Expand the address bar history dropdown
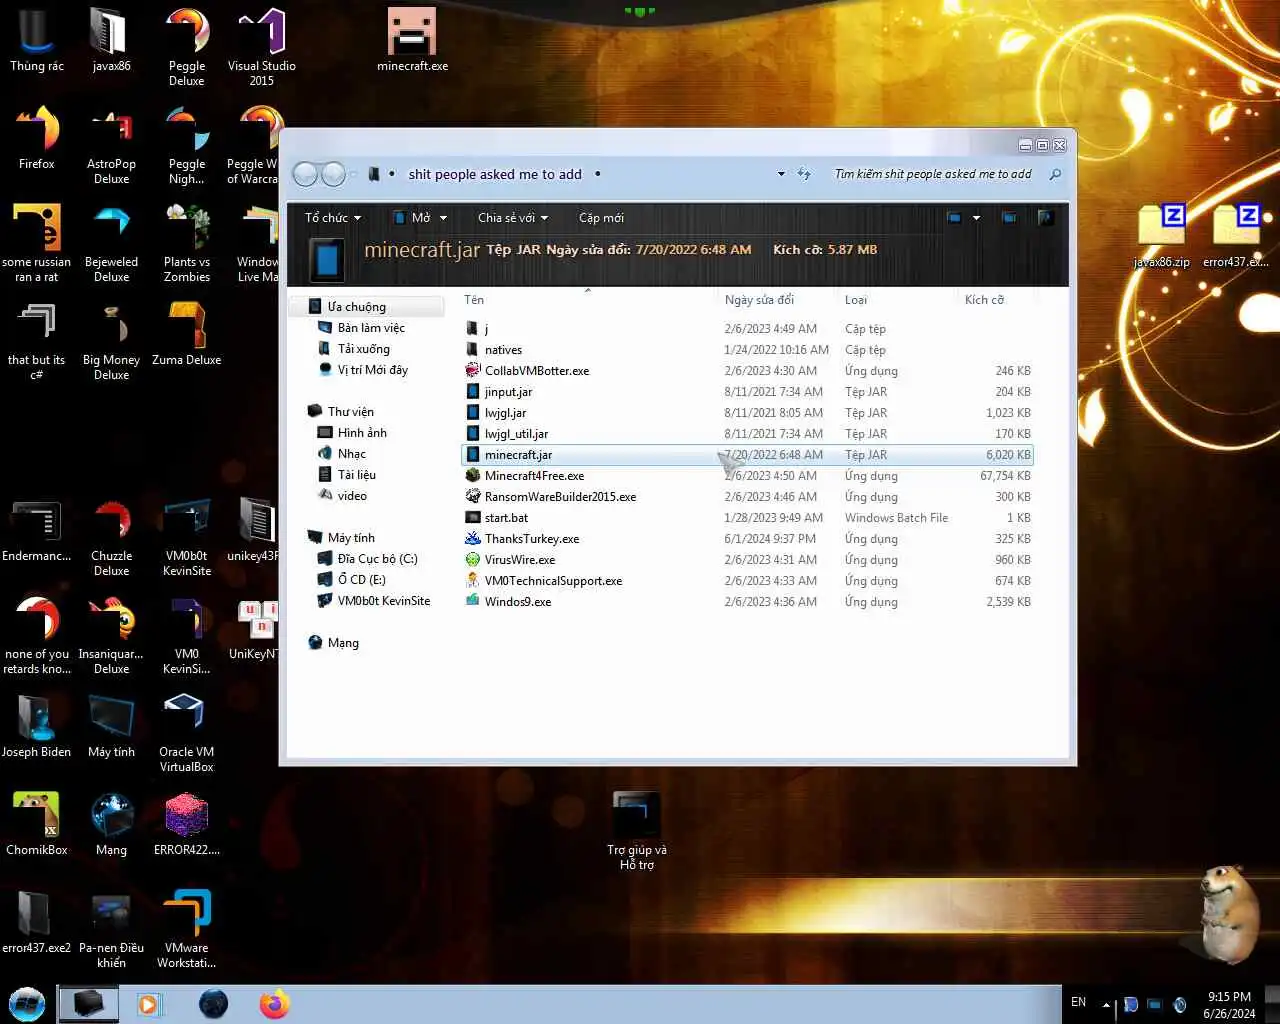The image size is (1280, 1024). pos(781,174)
